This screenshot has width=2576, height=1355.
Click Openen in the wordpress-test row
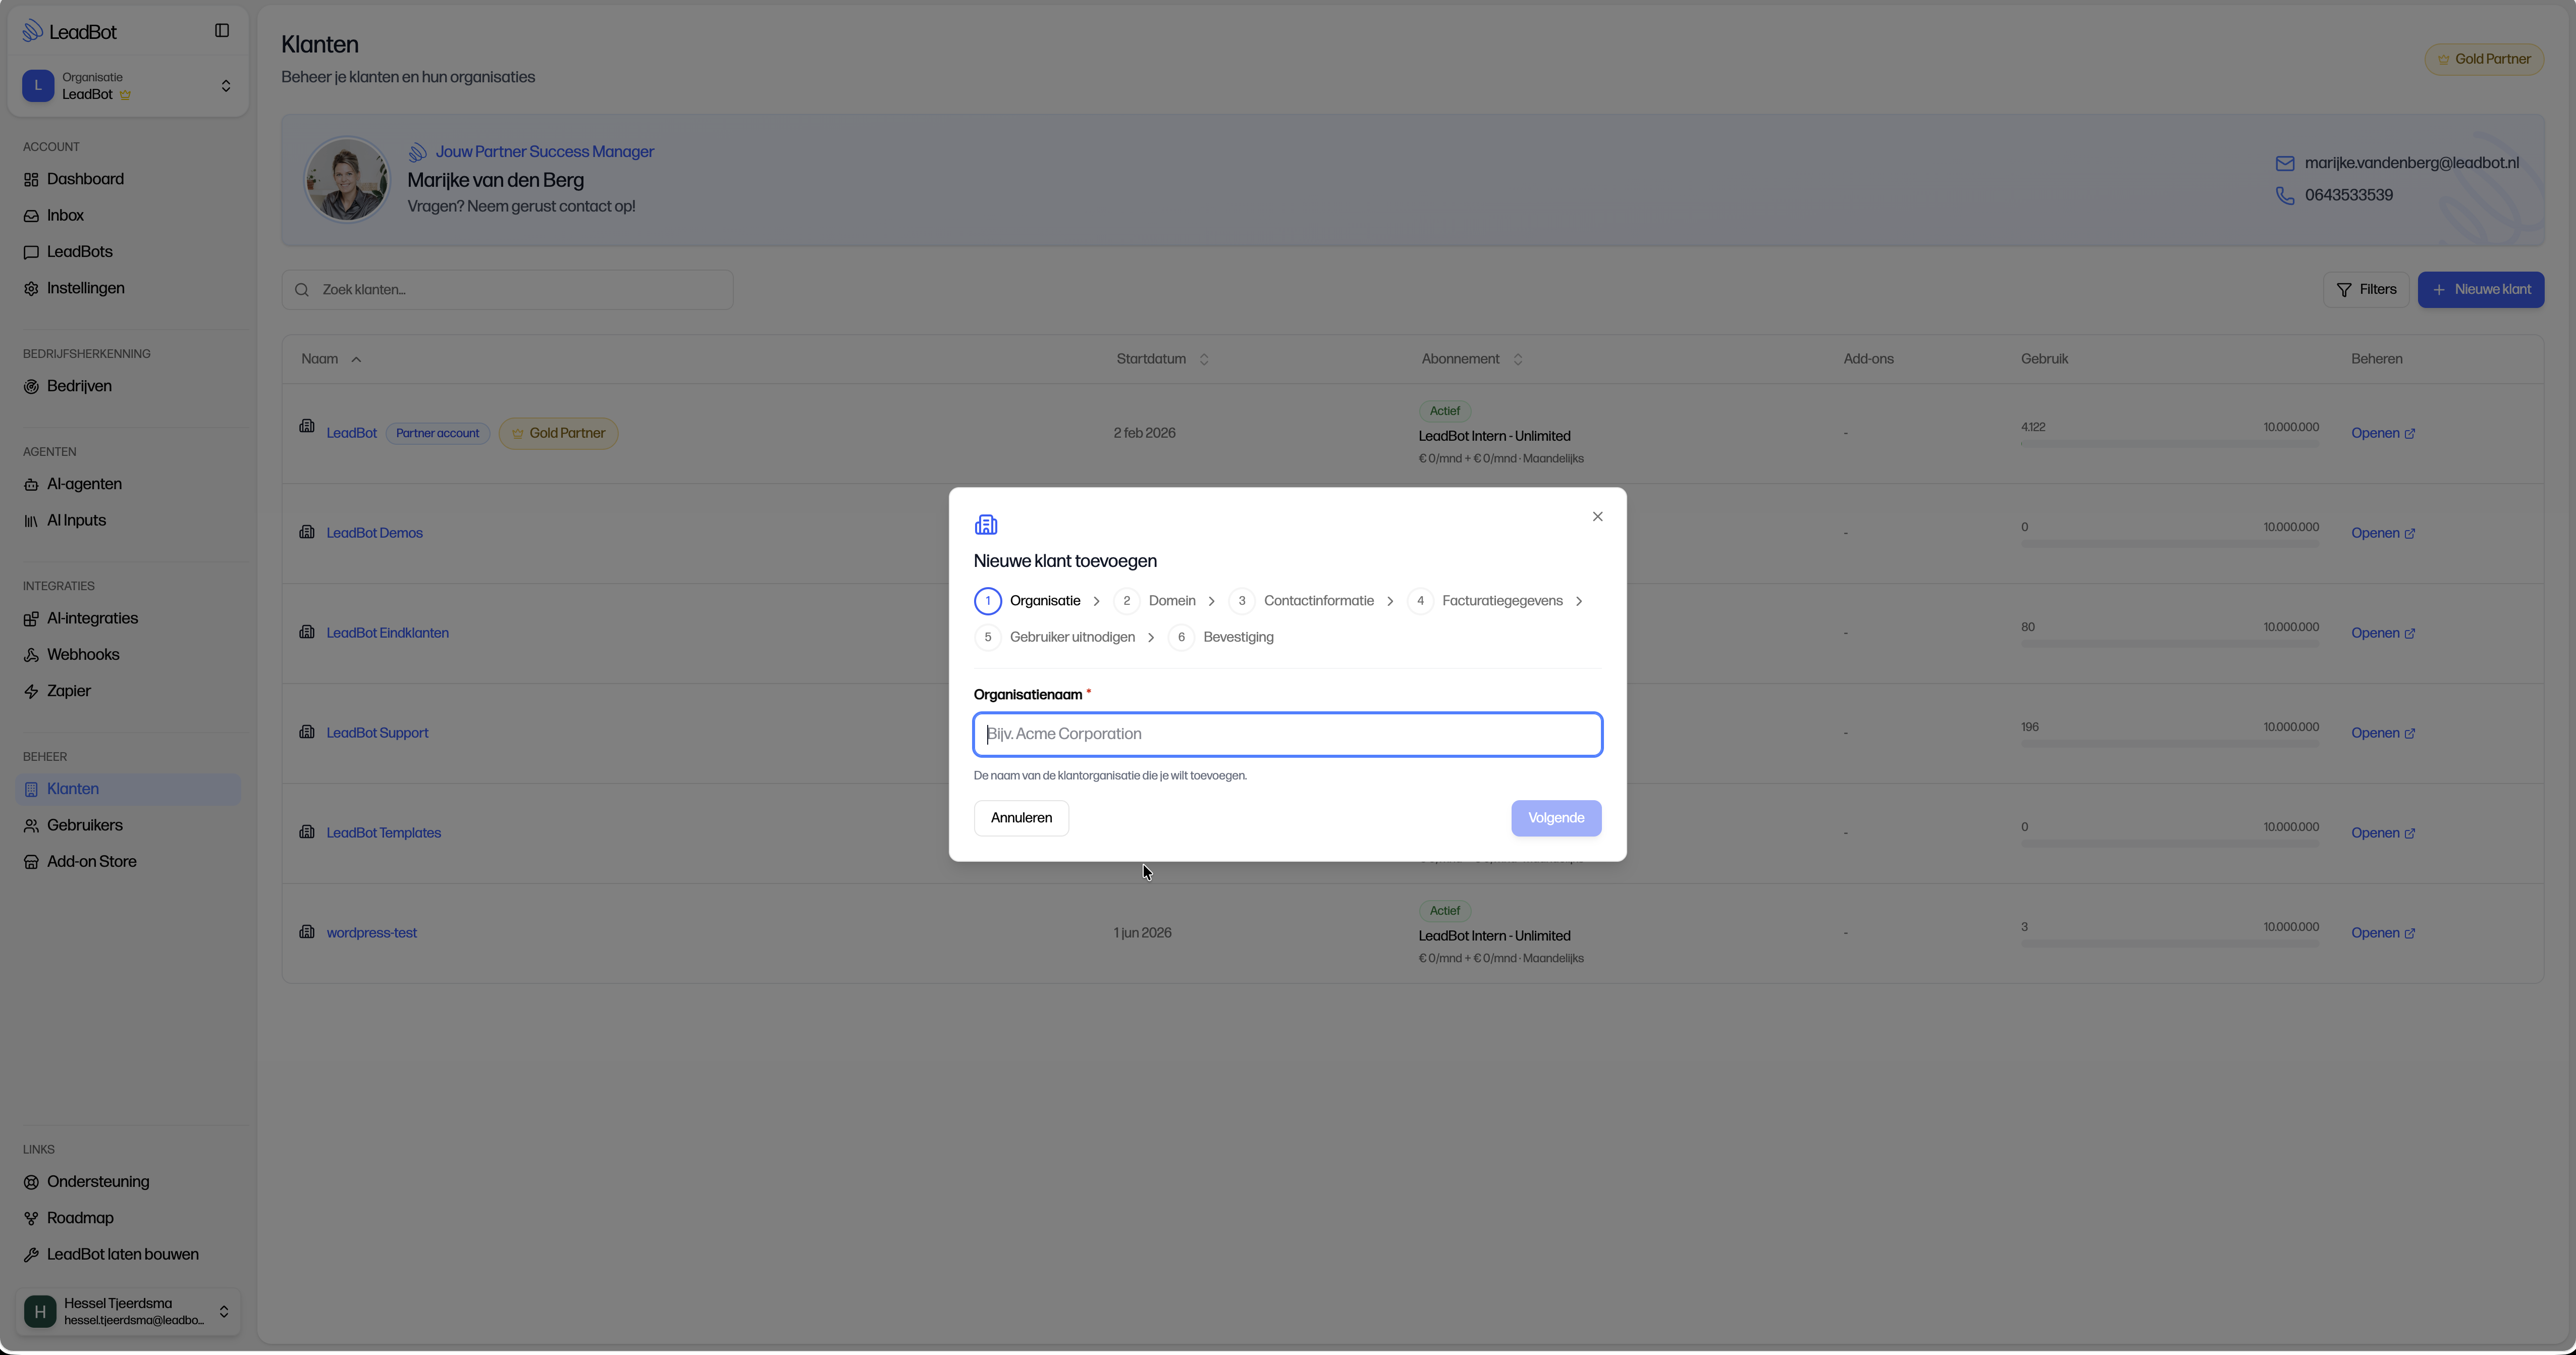(2383, 933)
